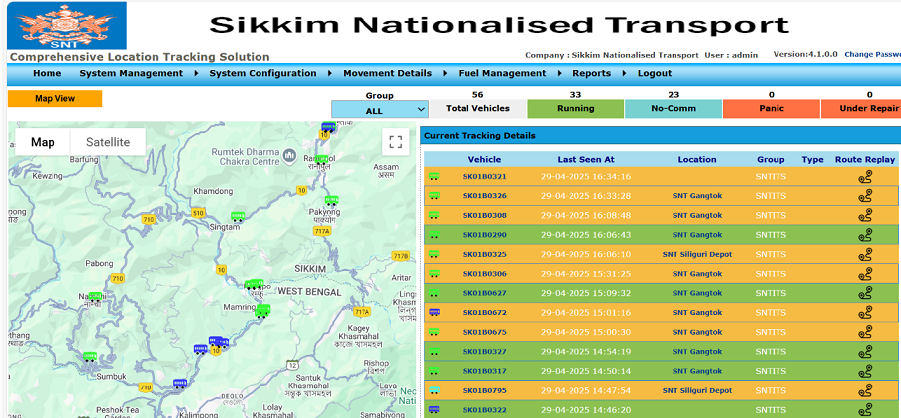Open route replay for SK01B0627
This screenshot has height=418, width=901.
[x=865, y=293]
